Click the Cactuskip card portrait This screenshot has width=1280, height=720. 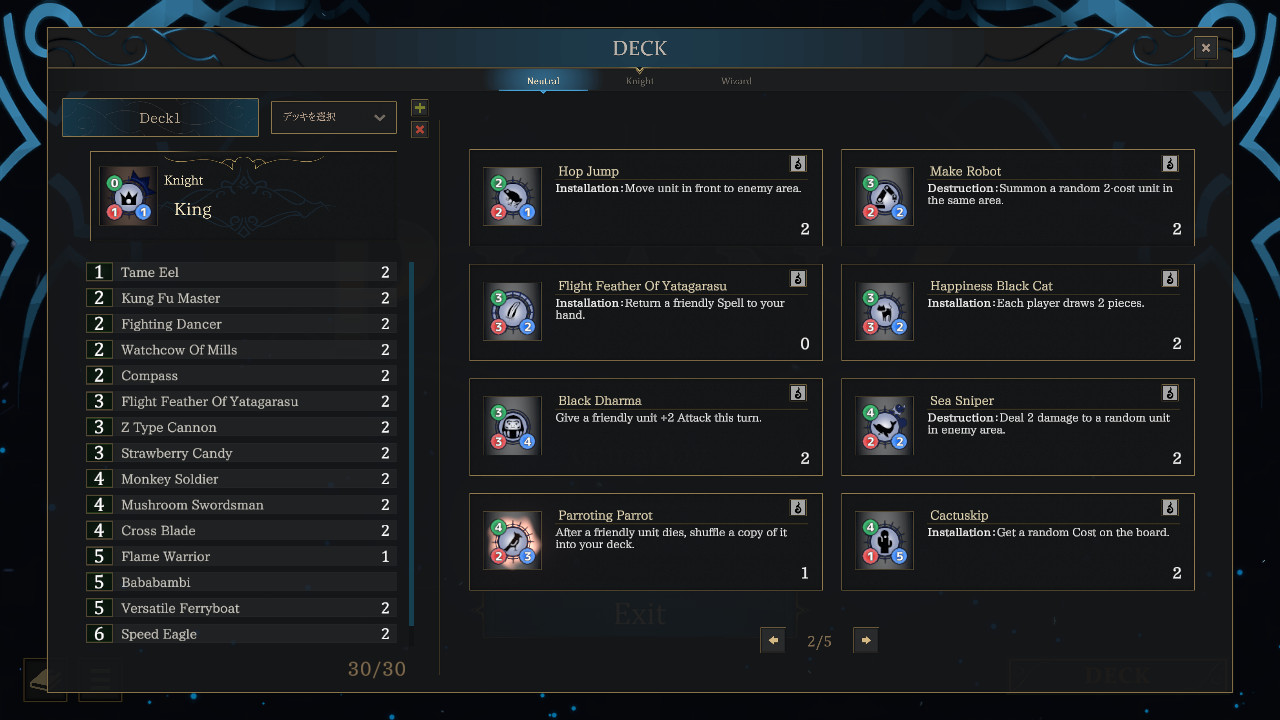pos(884,541)
